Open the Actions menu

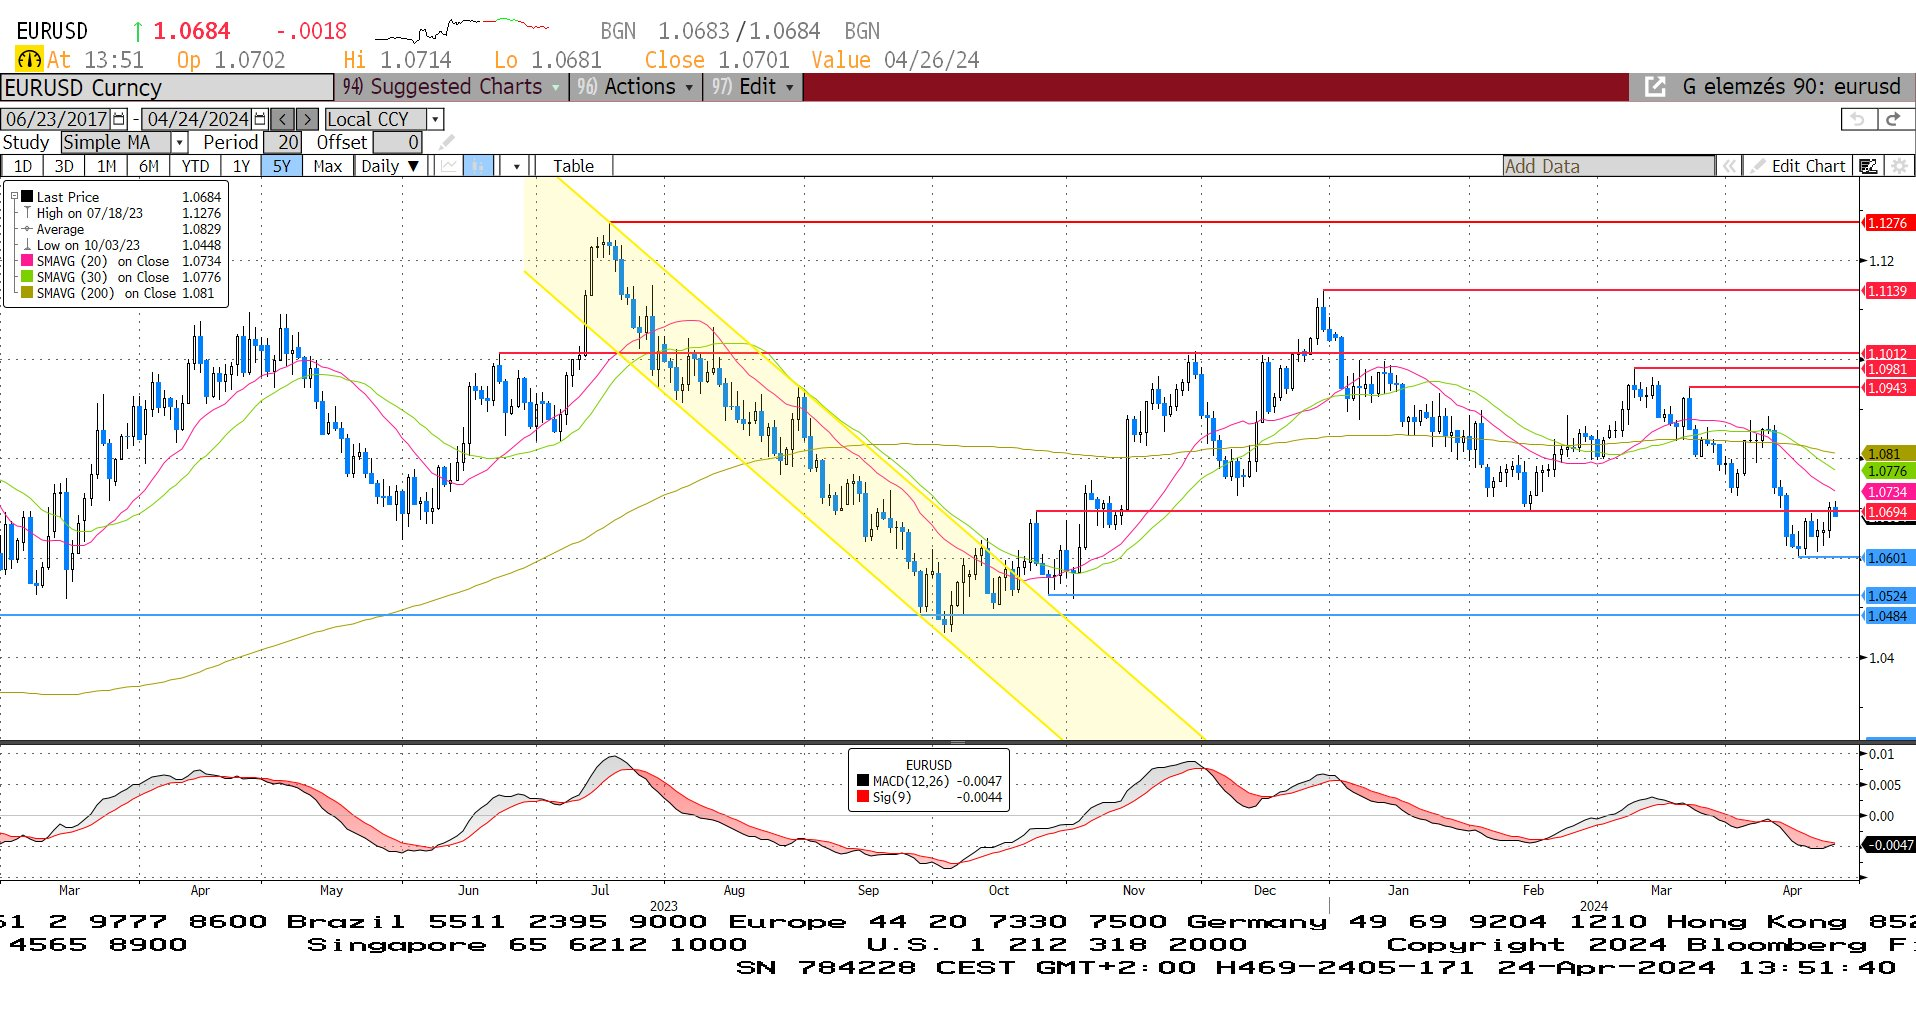click(x=637, y=87)
